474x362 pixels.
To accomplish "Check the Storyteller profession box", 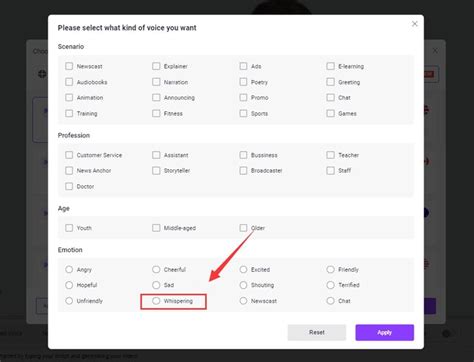I will (x=156, y=170).
